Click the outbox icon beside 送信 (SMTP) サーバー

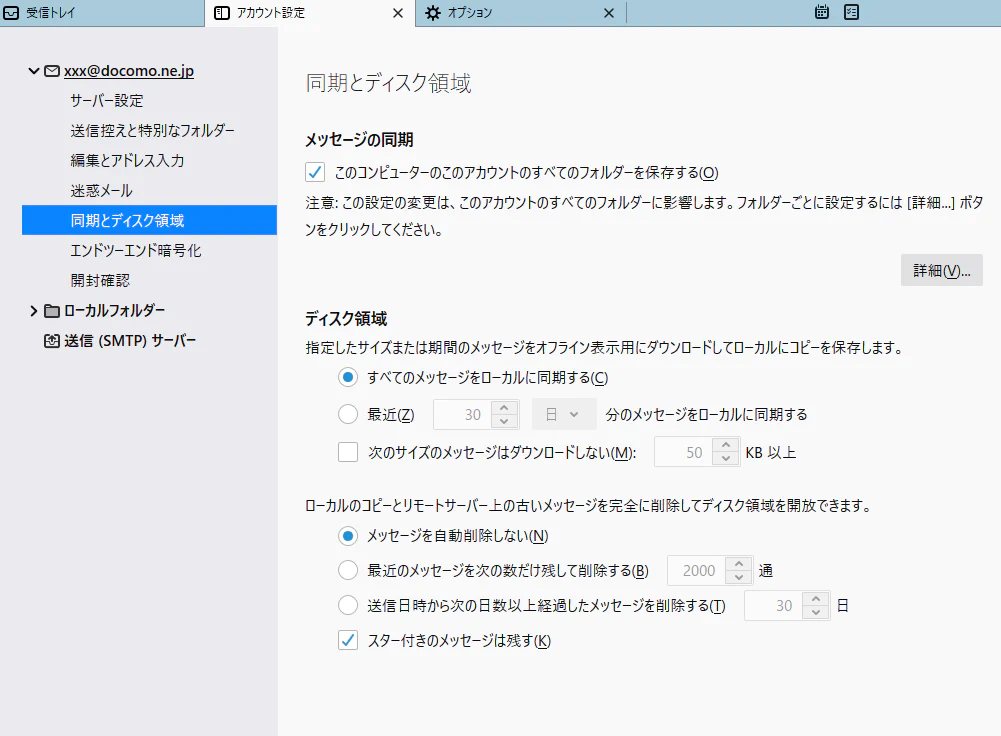coord(52,341)
